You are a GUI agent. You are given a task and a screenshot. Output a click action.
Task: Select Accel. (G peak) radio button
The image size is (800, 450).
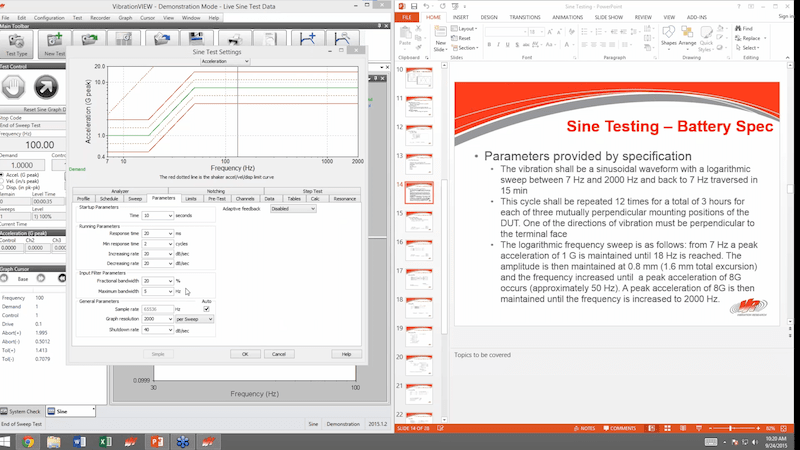tap(2, 175)
